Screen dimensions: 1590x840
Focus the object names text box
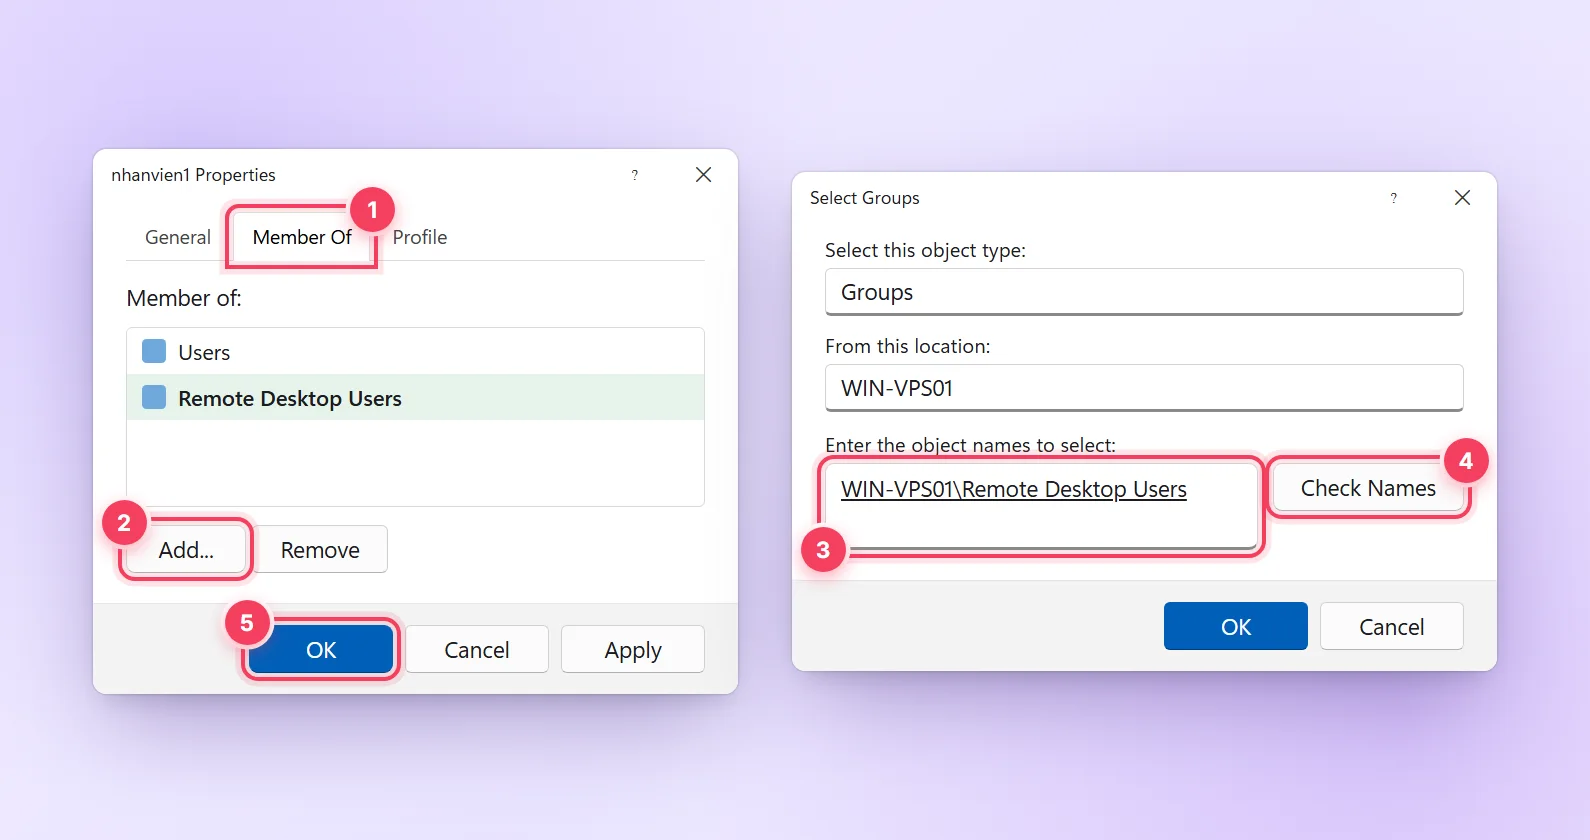[1041, 505]
